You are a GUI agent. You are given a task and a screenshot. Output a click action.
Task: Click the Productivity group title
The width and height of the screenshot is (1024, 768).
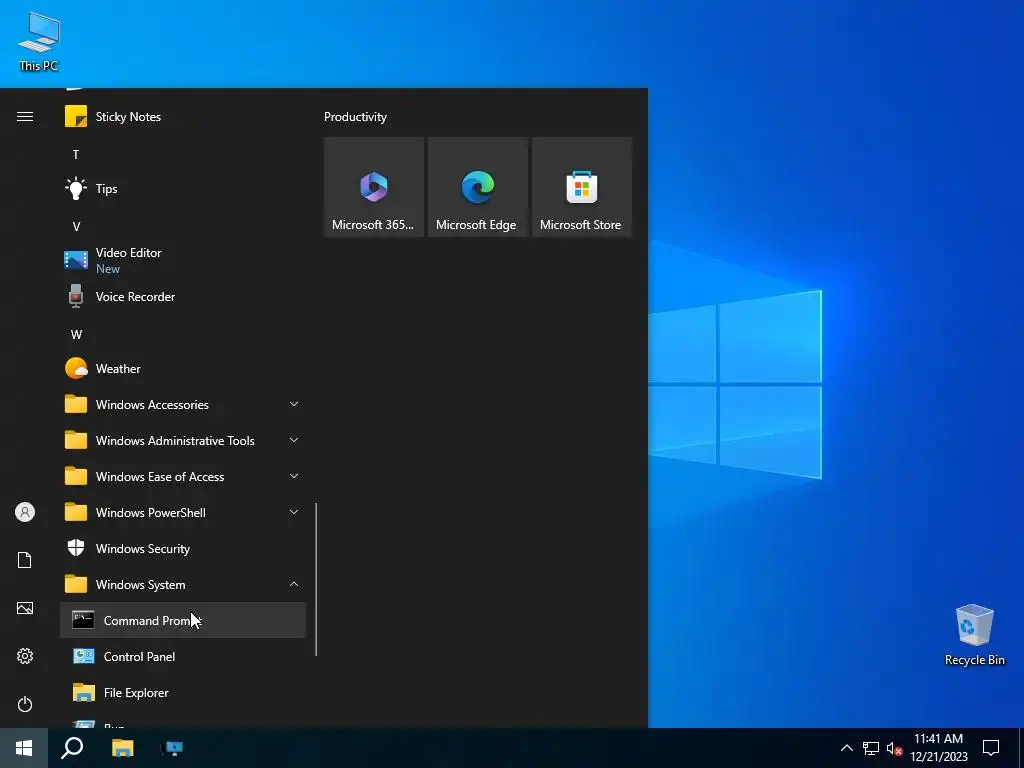pos(355,117)
